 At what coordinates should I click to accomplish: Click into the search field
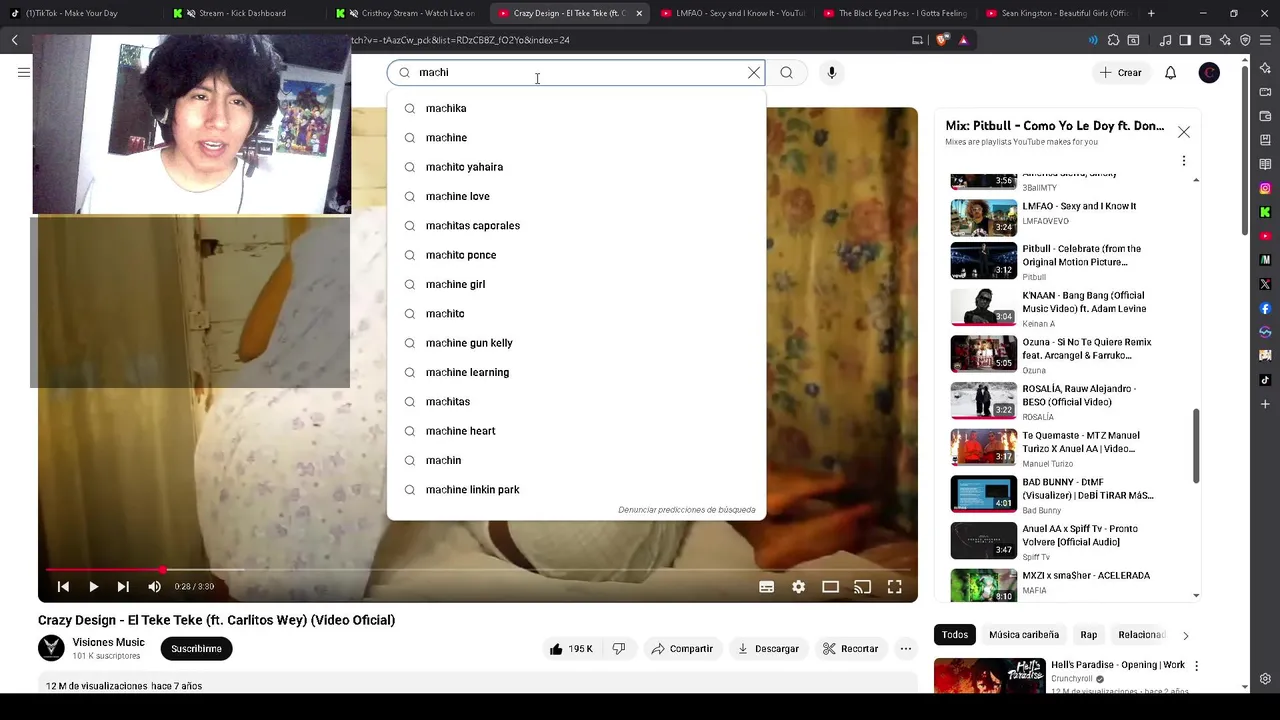[x=575, y=72]
